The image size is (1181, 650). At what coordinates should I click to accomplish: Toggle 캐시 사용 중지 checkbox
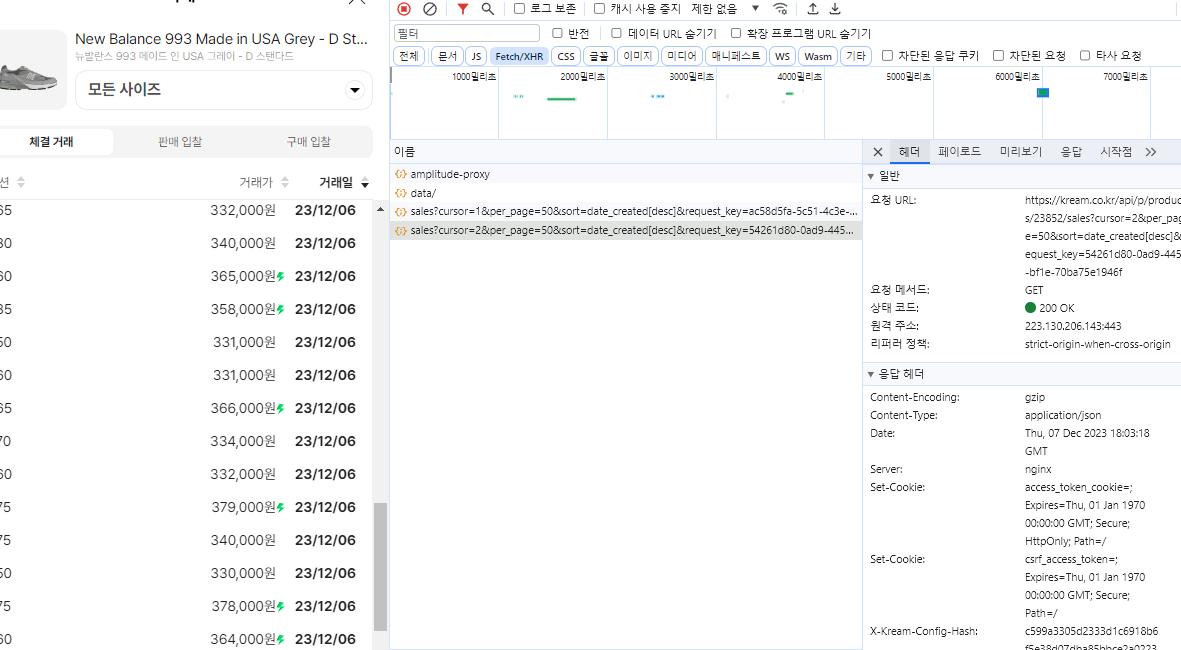point(600,9)
